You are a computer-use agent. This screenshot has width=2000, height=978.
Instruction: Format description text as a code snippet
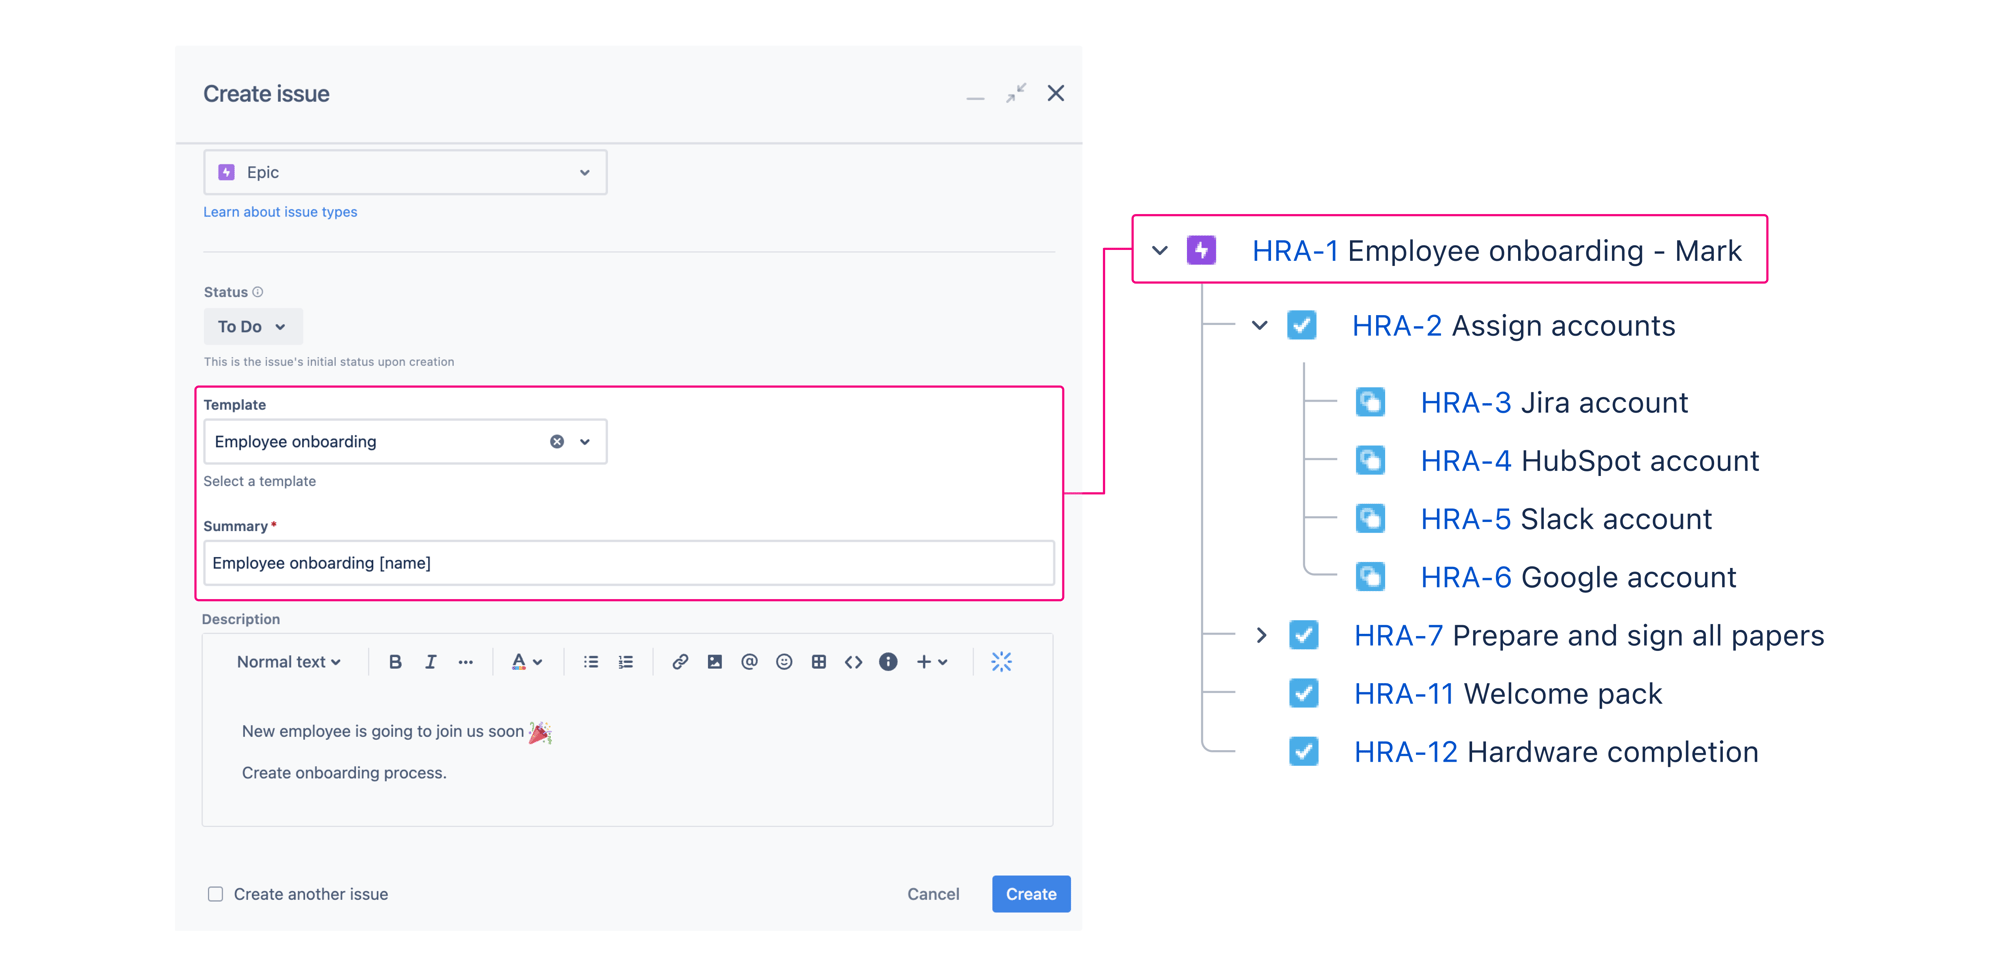pos(853,661)
